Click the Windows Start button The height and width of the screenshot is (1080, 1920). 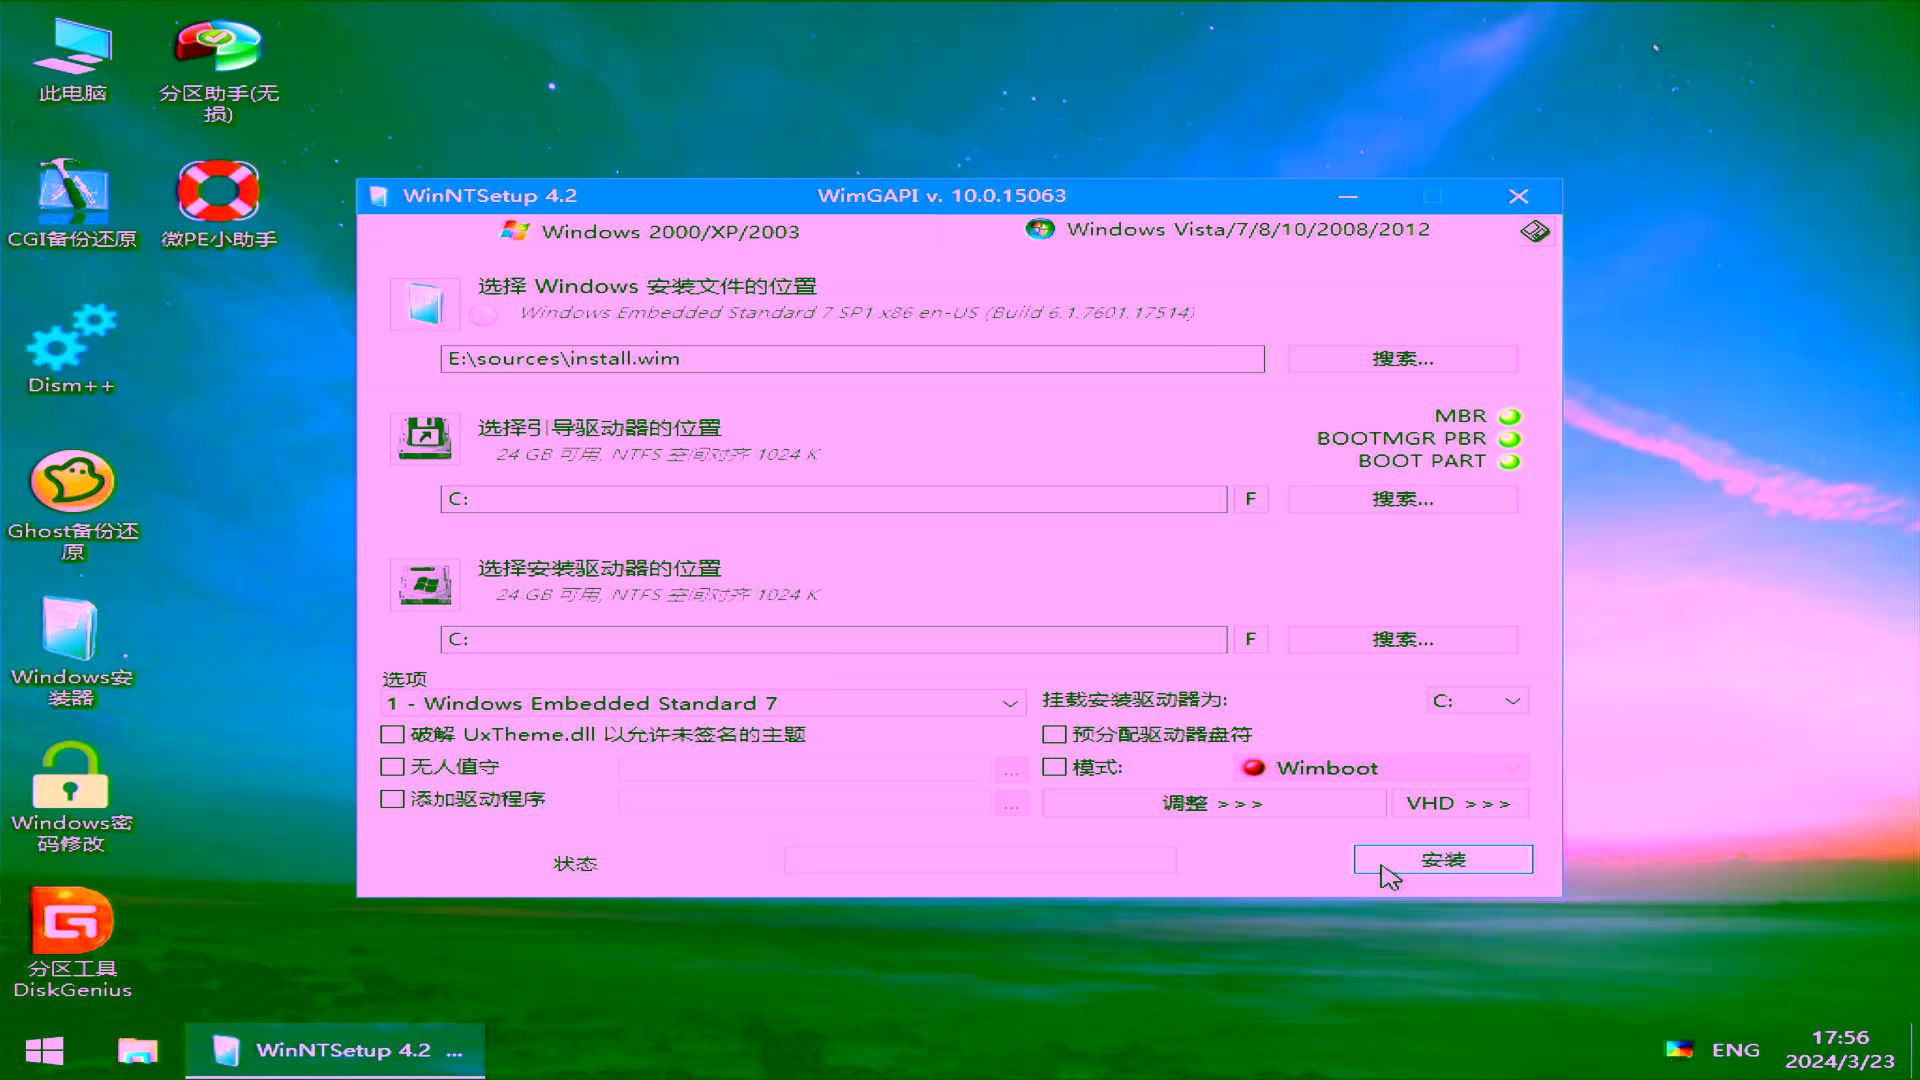tap(44, 1051)
